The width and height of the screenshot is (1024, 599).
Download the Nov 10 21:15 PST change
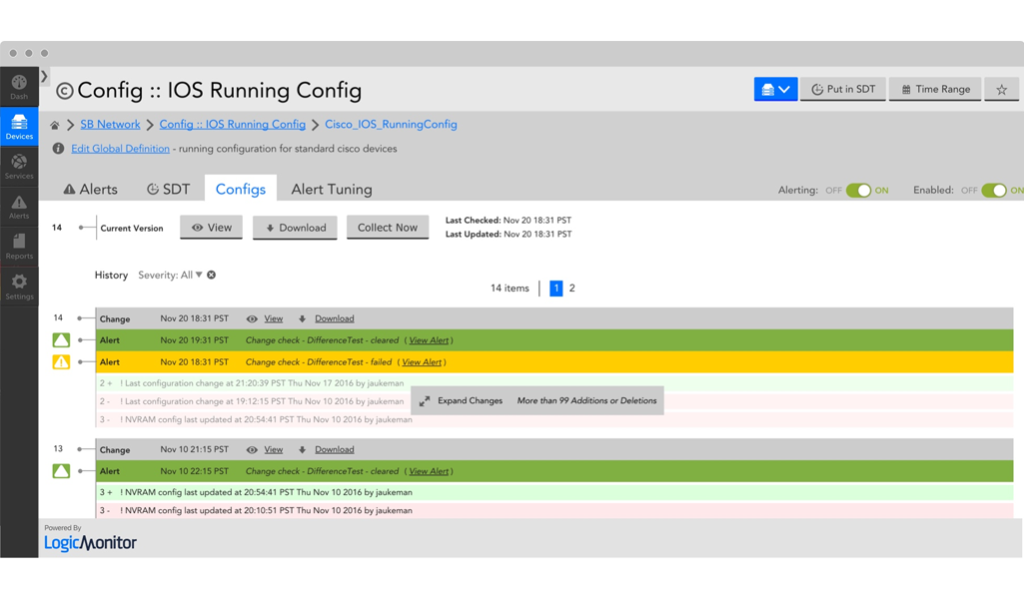[x=334, y=449]
